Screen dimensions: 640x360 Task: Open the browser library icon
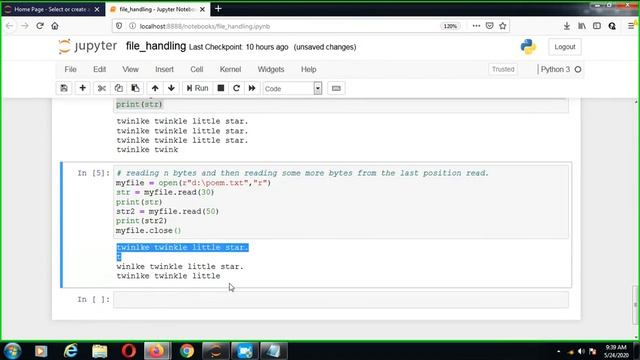582,26
